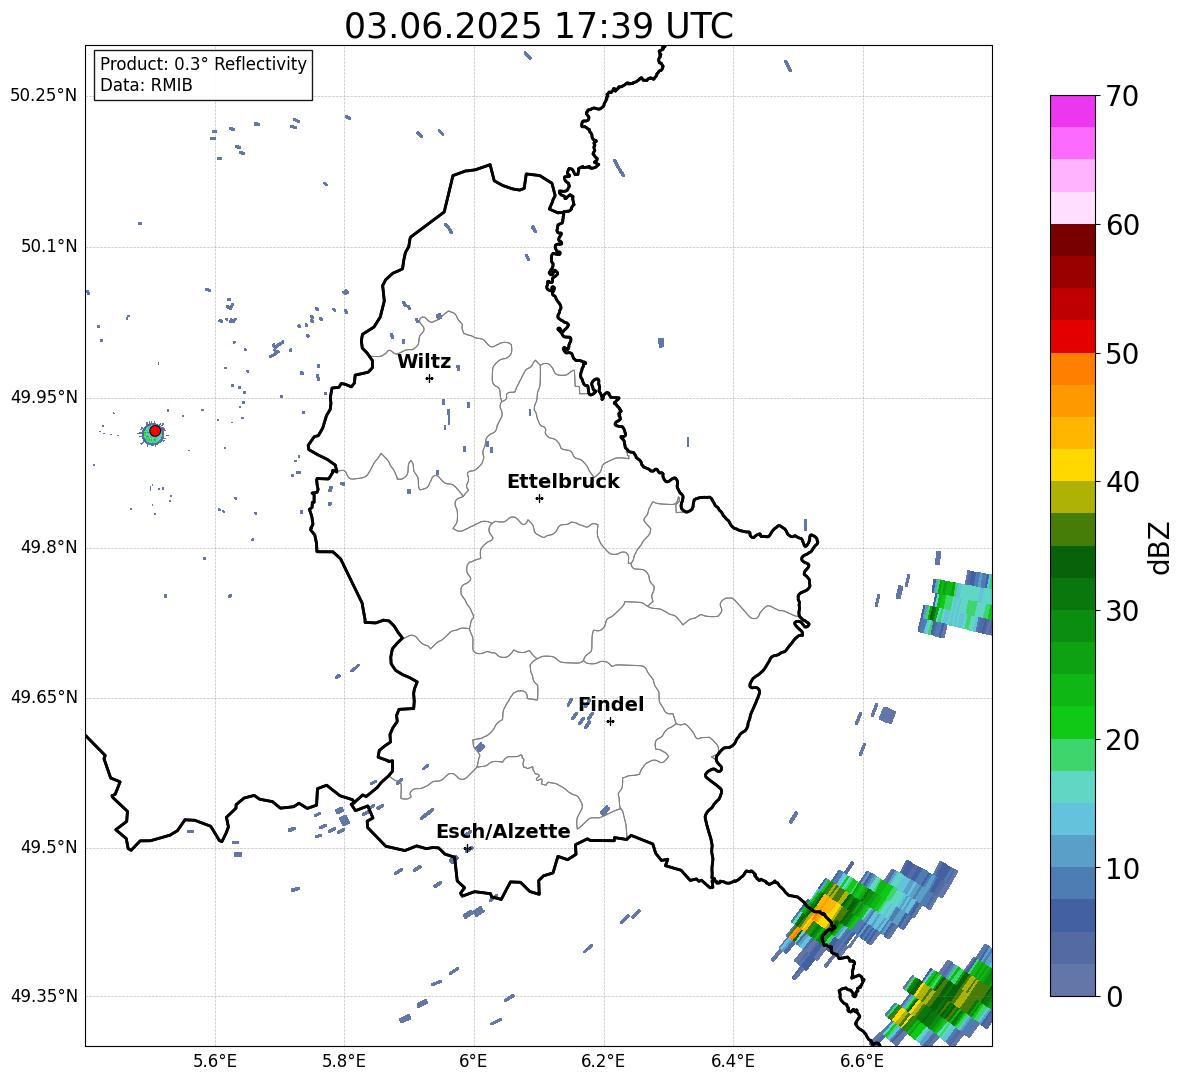Click the colorbar 20 tick label
1184x1081 pixels.
tap(1122, 740)
